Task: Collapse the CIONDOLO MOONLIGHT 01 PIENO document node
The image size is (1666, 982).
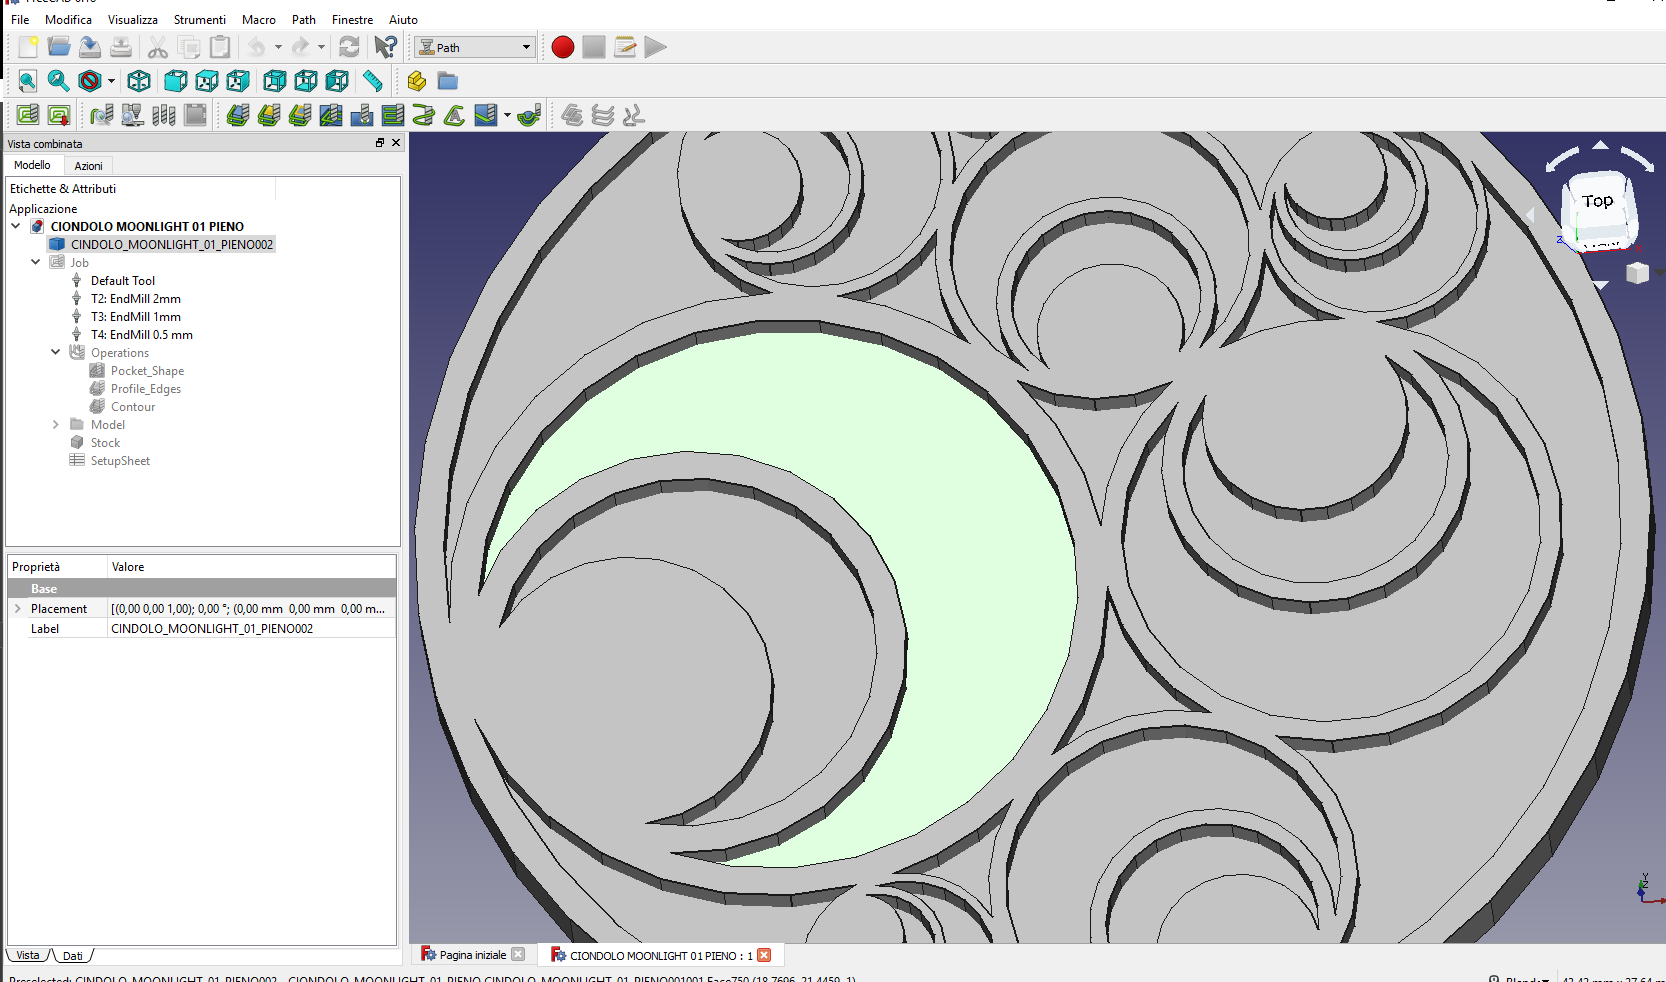Action: click(x=16, y=227)
